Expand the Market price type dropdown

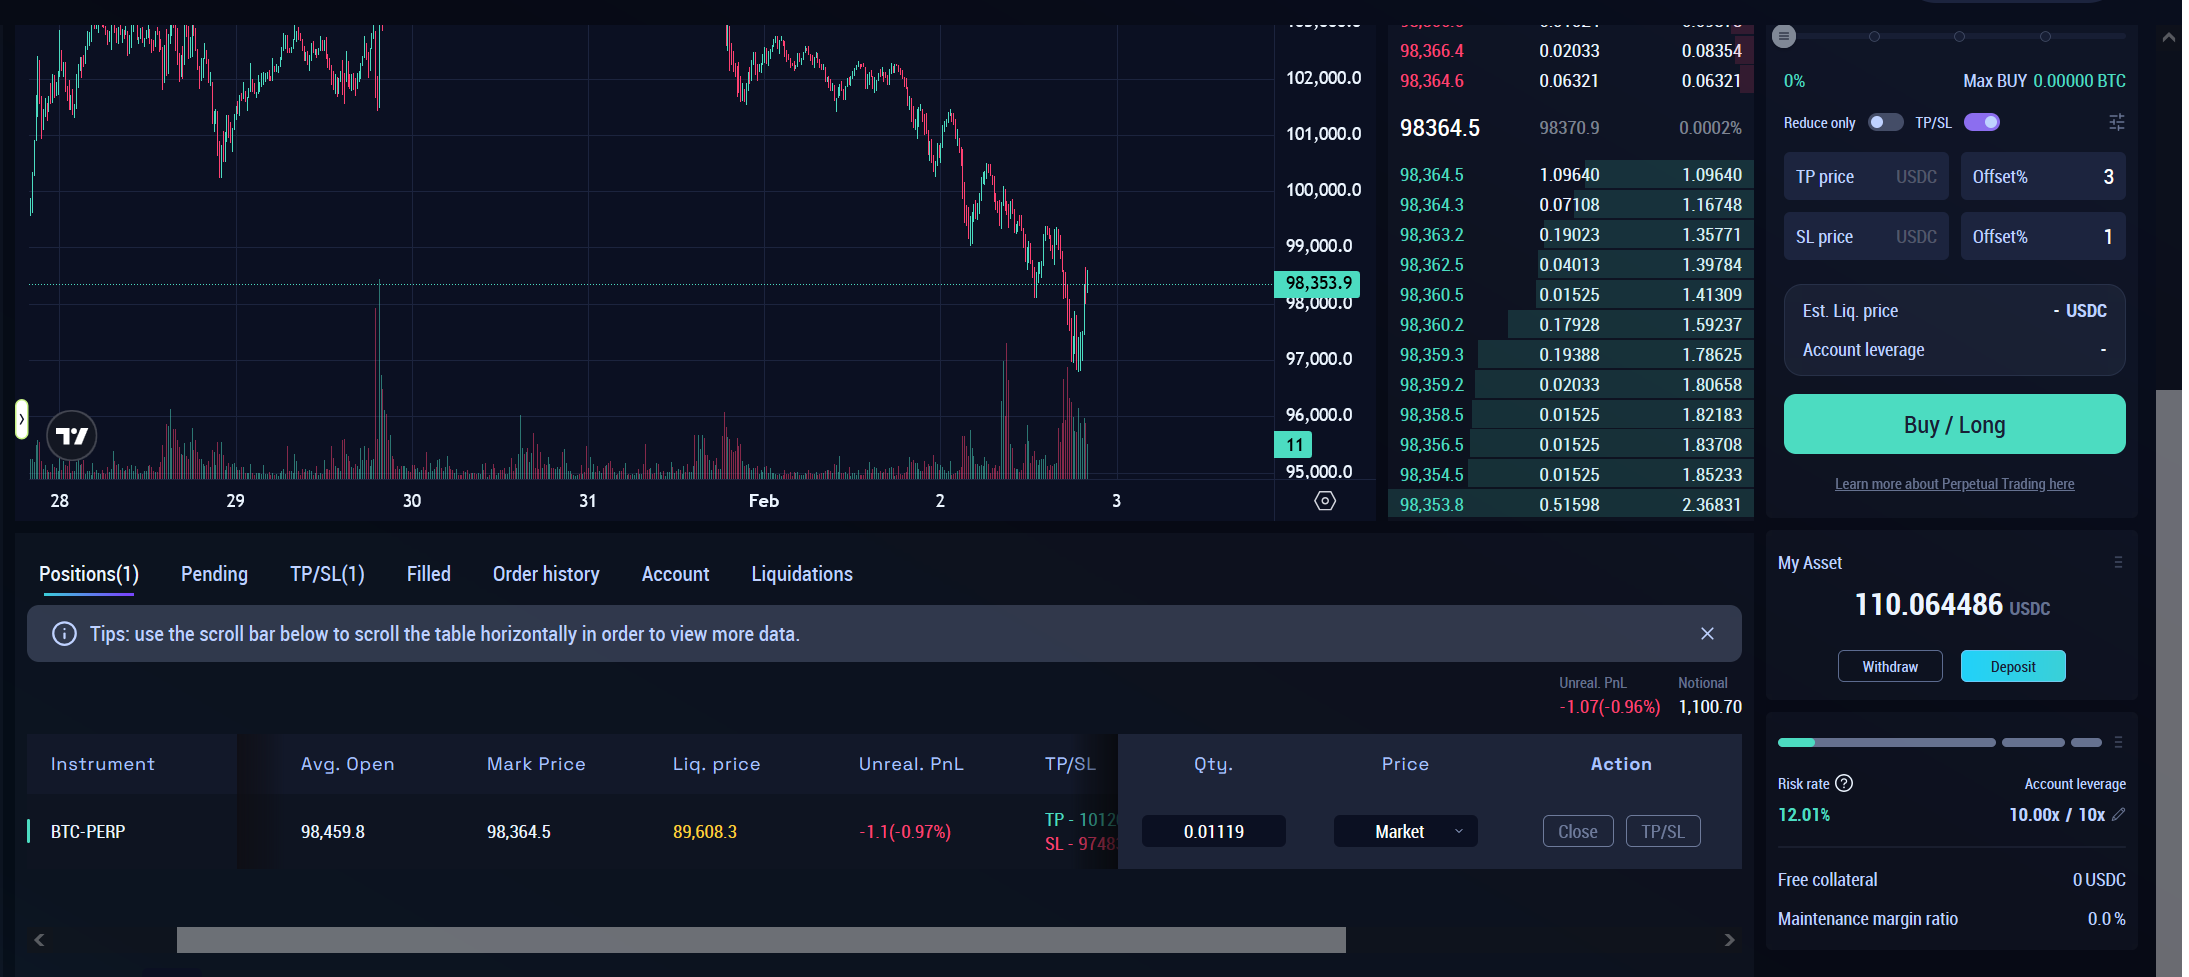tap(1405, 832)
